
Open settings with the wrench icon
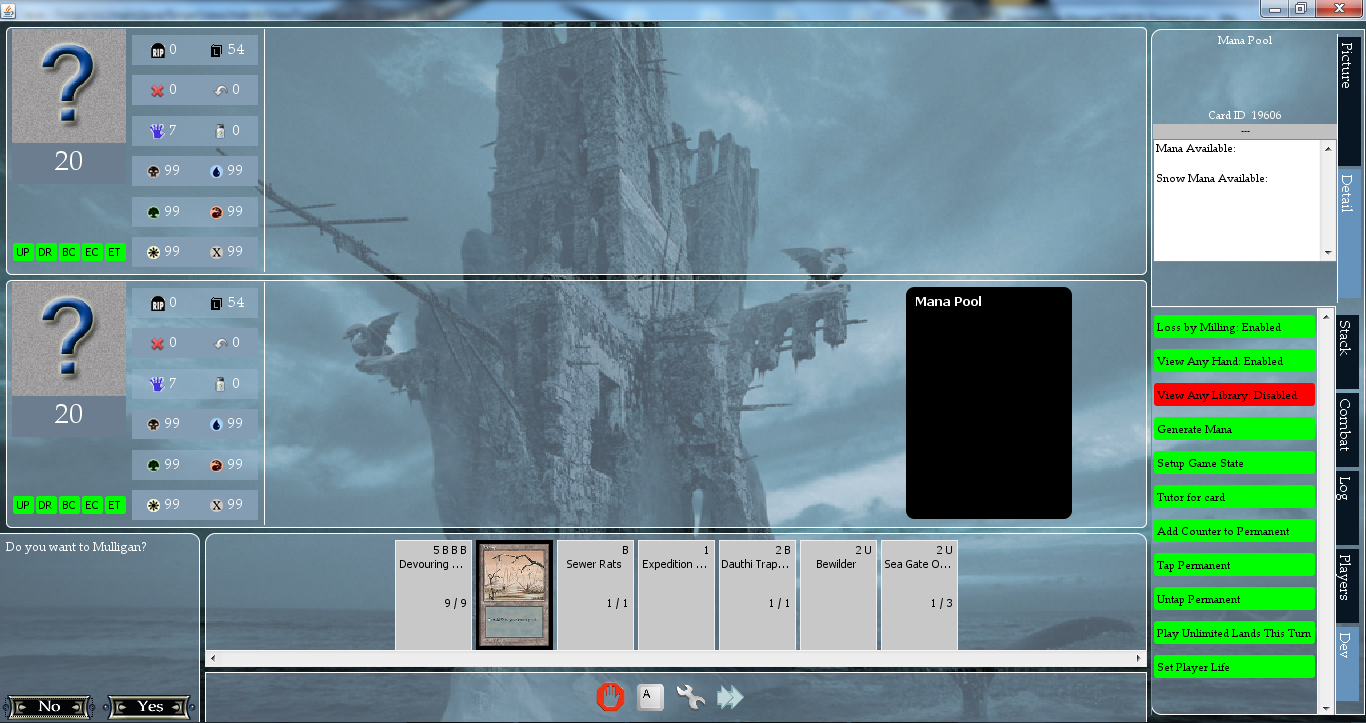[x=690, y=697]
